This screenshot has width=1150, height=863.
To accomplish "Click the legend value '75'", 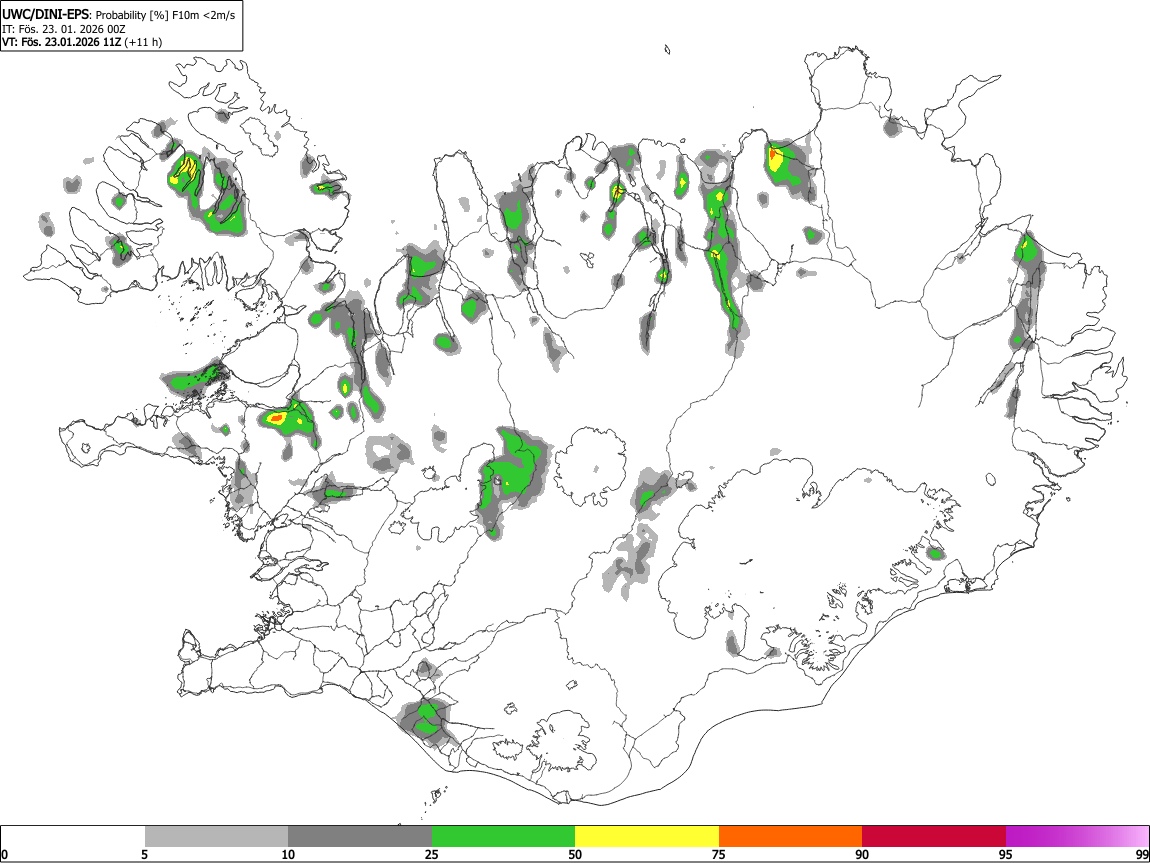I will pyautogui.click(x=719, y=854).
